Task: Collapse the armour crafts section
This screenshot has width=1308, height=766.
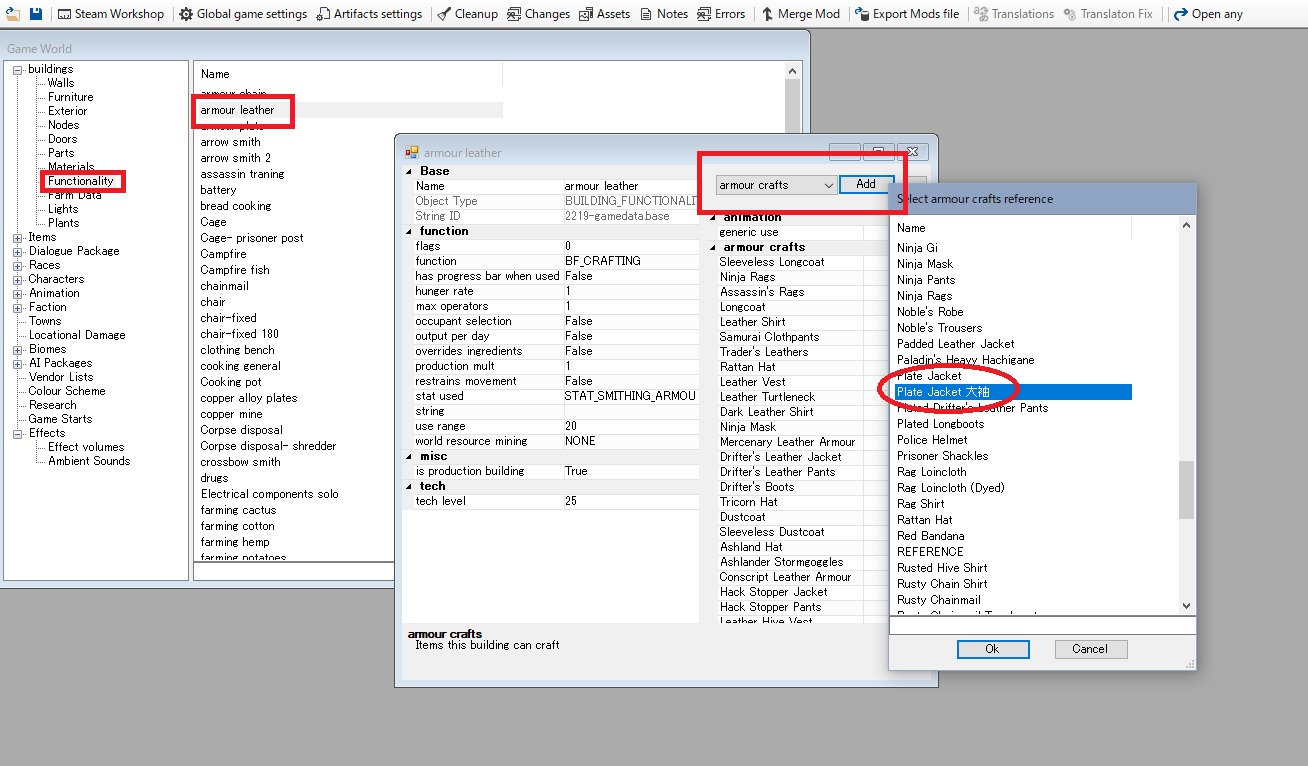Action: click(x=713, y=247)
